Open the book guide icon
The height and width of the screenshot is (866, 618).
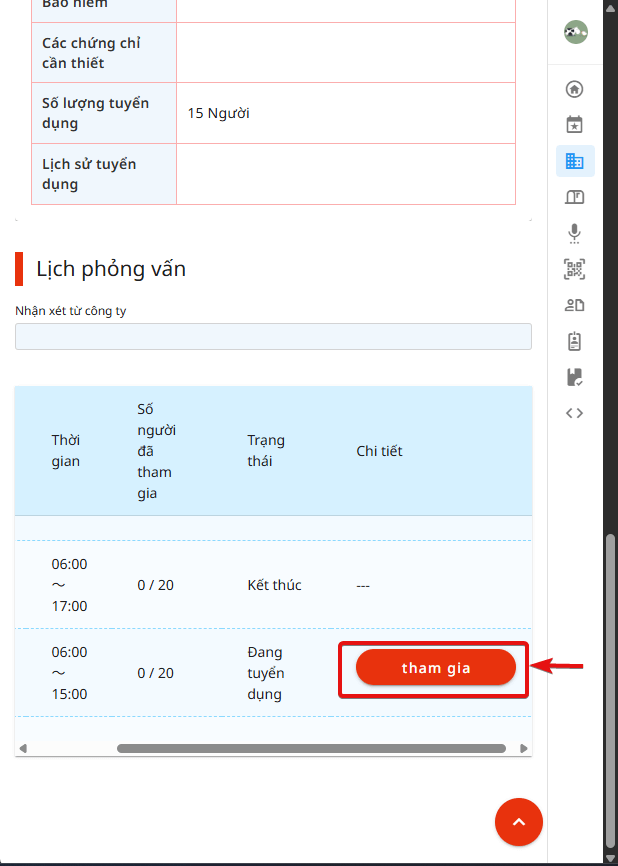point(574,197)
